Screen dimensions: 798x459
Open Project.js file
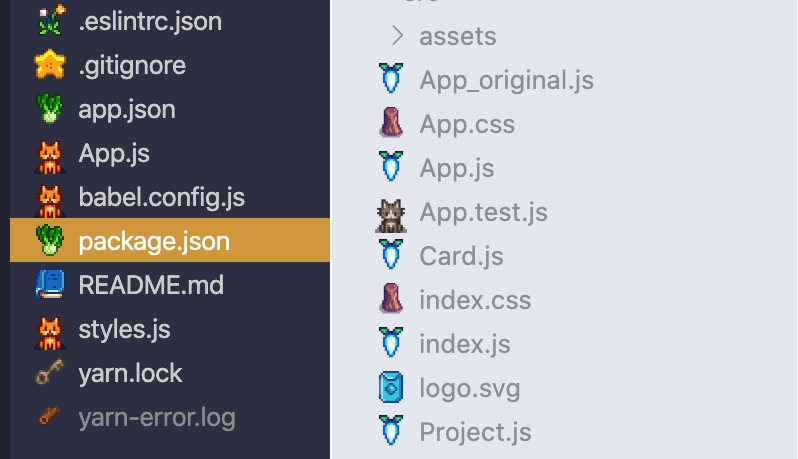pyautogui.click(x=475, y=432)
